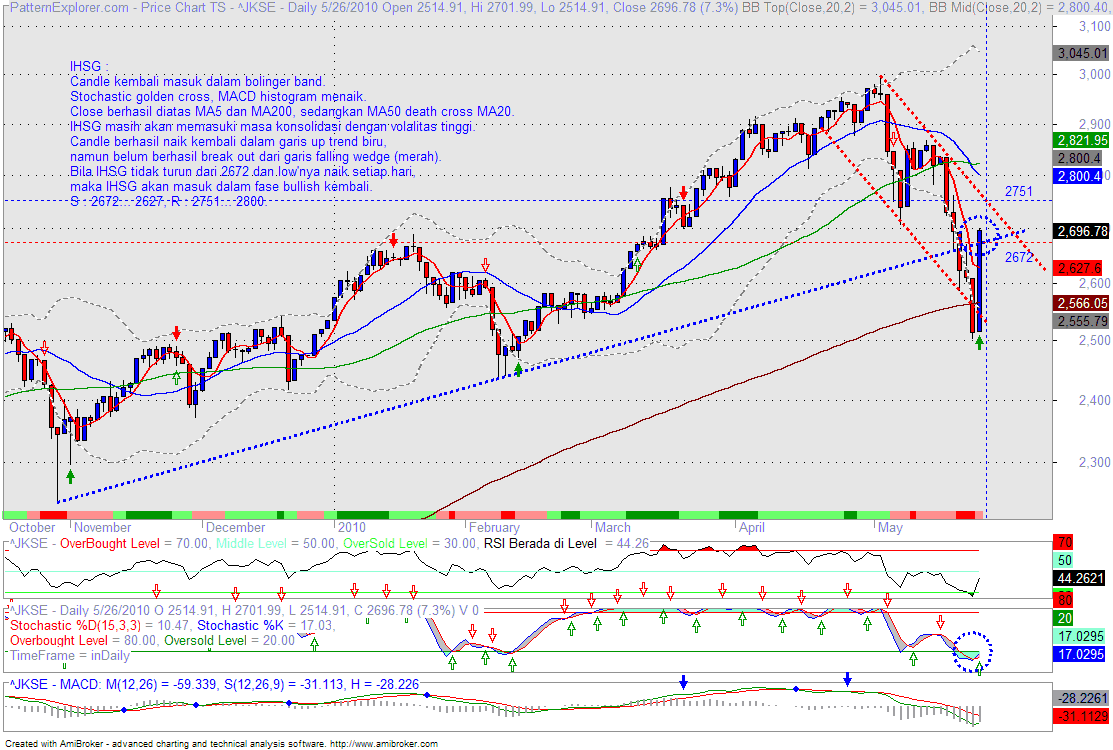This screenshot has width=1113, height=750.
Task: Click the gray 2,800.4 price label
Action: point(1079,158)
